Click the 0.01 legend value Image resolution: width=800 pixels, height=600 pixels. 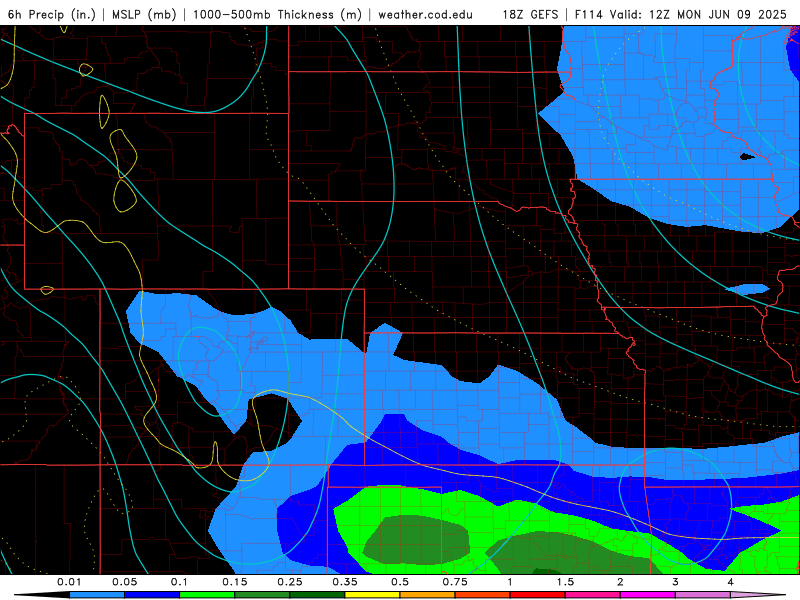point(69,582)
